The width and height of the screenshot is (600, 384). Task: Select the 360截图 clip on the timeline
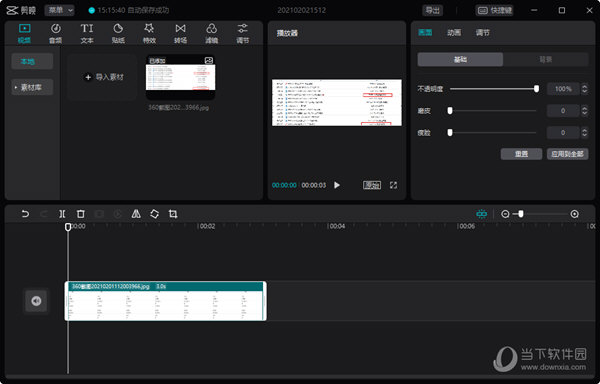(x=166, y=301)
